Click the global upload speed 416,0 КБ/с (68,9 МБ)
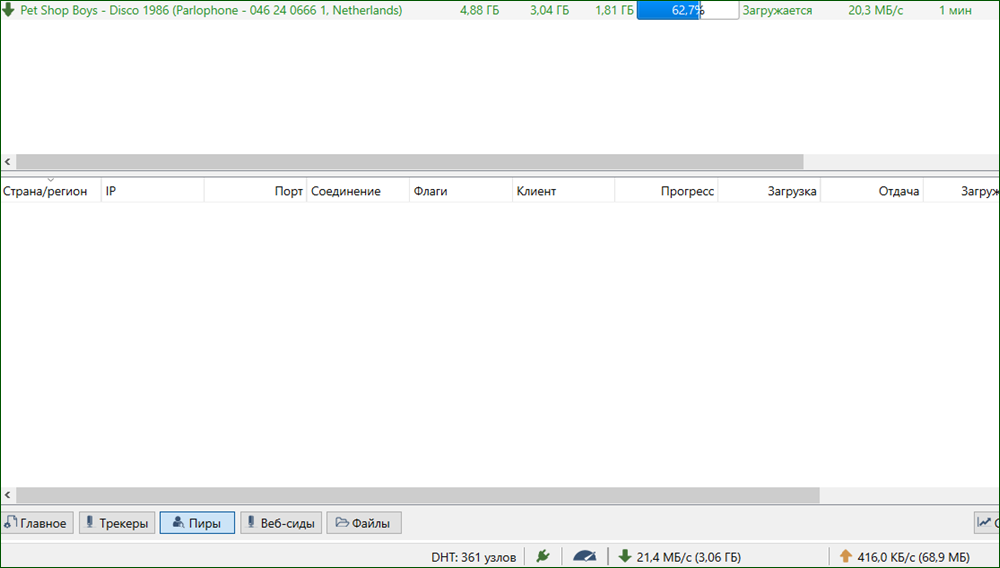 tap(904, 557)
